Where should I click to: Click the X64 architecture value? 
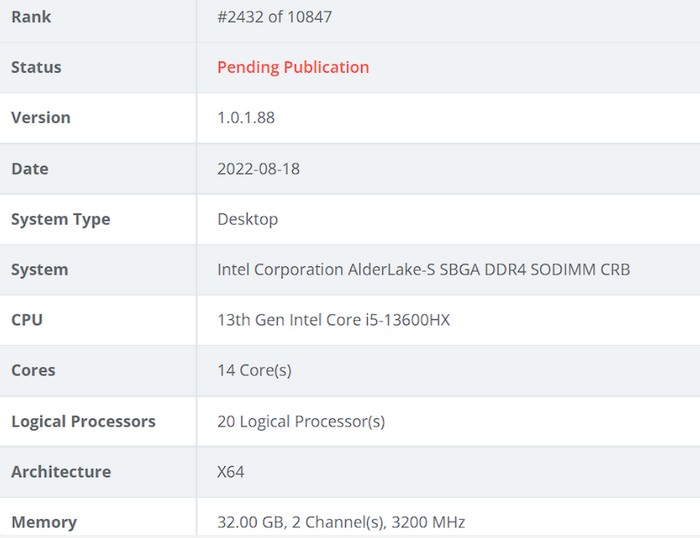point(231,471)
